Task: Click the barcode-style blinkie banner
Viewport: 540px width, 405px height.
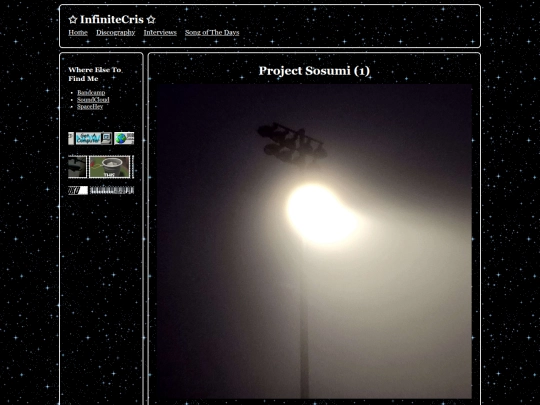Action: pos(112,190)
